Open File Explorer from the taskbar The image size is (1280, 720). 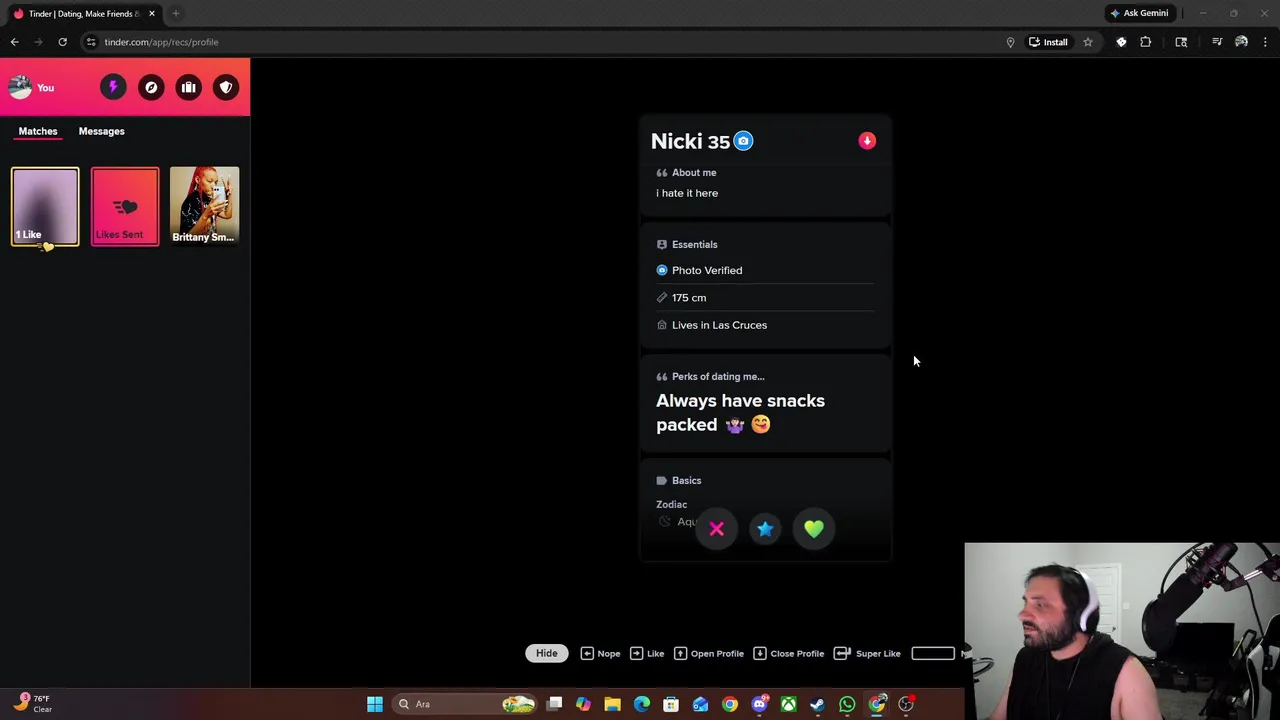(612, 704)
